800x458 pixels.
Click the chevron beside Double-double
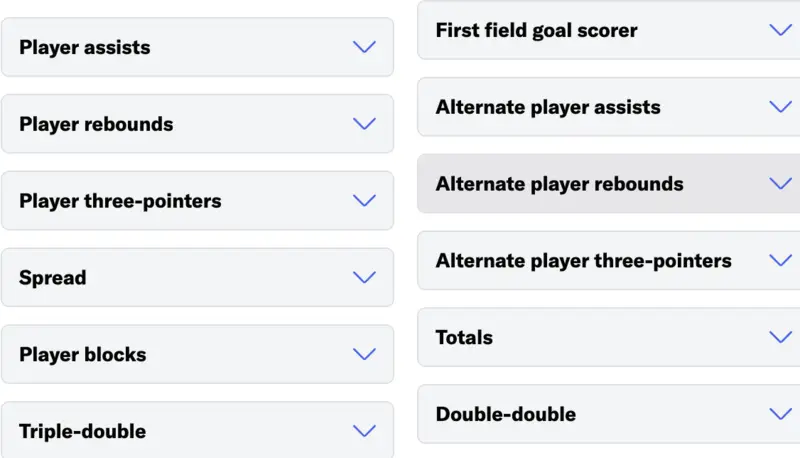tap(780, 414)
